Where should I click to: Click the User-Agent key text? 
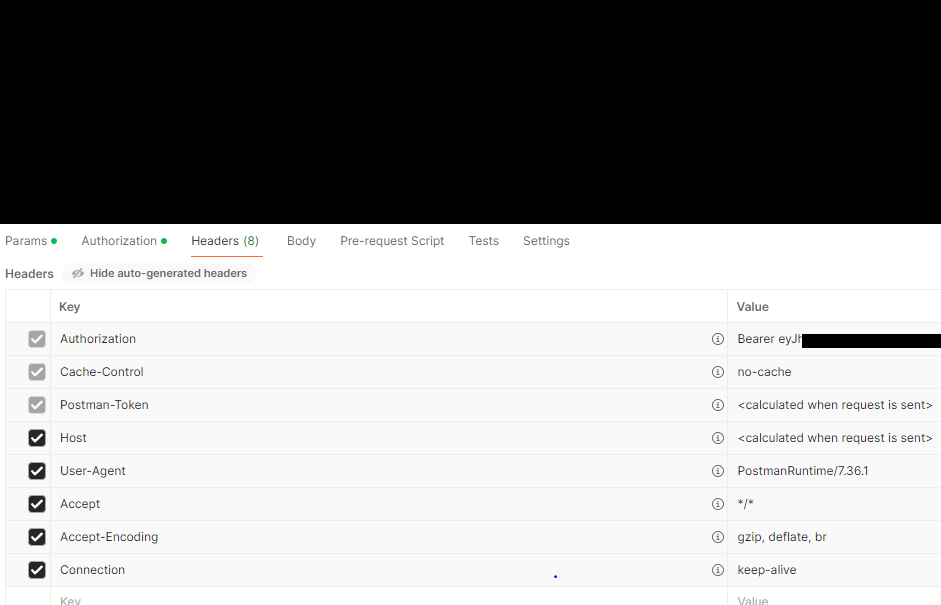click(92, 471)
